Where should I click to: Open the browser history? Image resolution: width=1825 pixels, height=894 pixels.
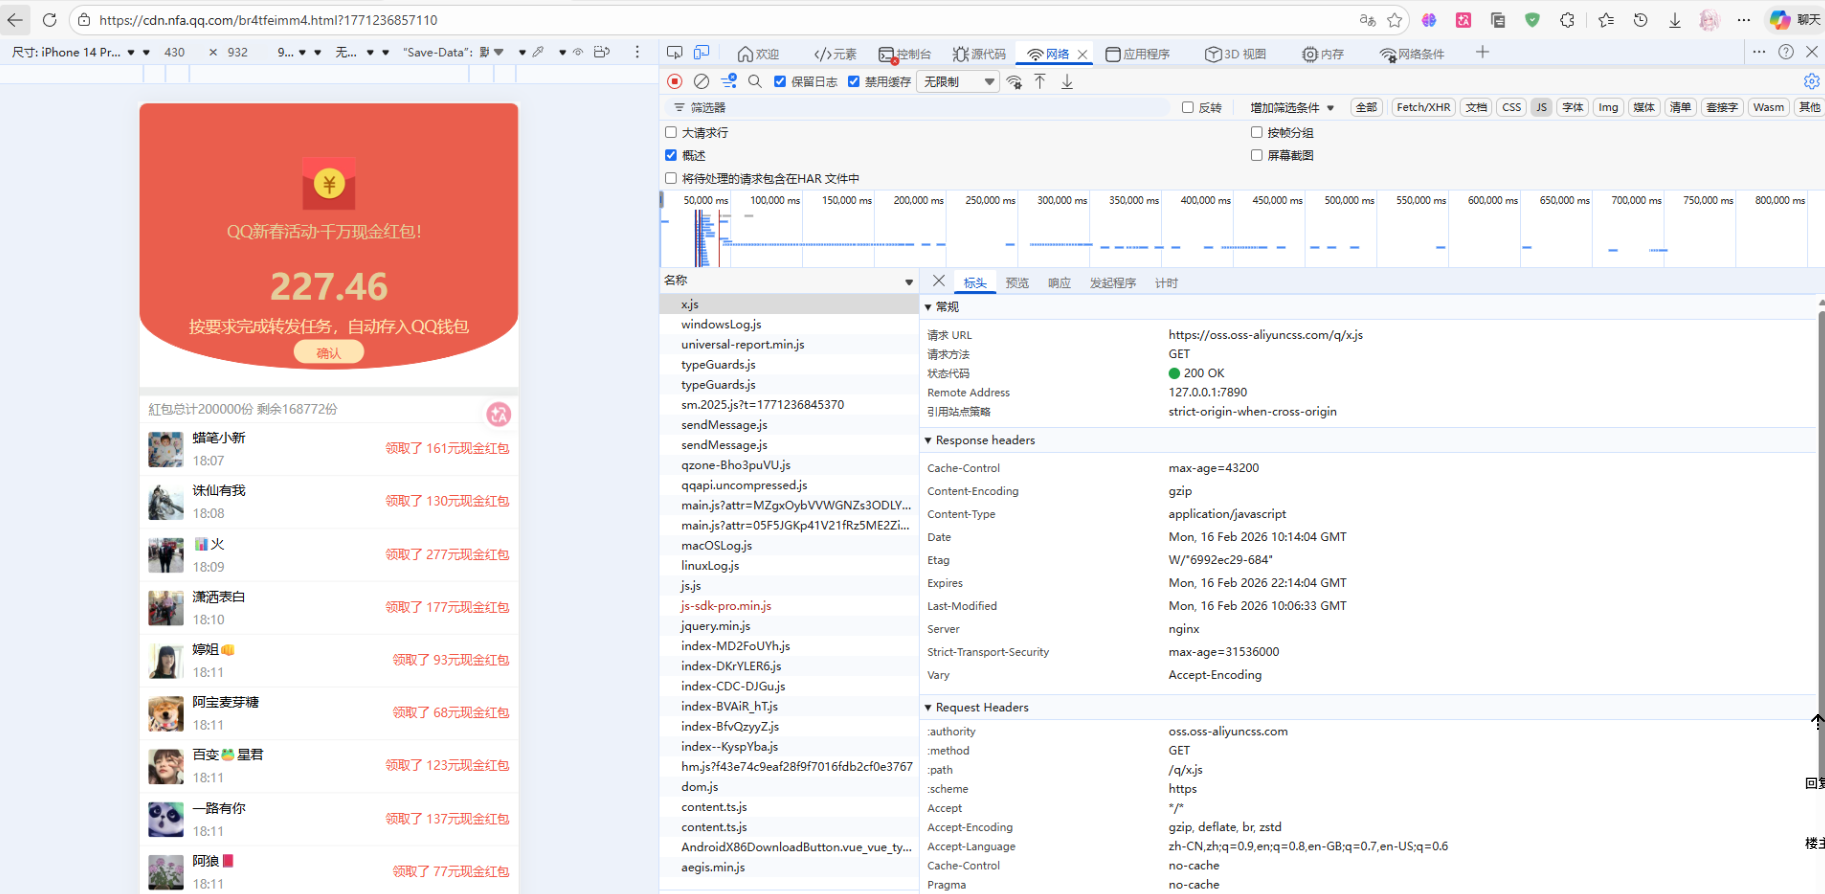pyautogui.click(x=1640, y=20)
